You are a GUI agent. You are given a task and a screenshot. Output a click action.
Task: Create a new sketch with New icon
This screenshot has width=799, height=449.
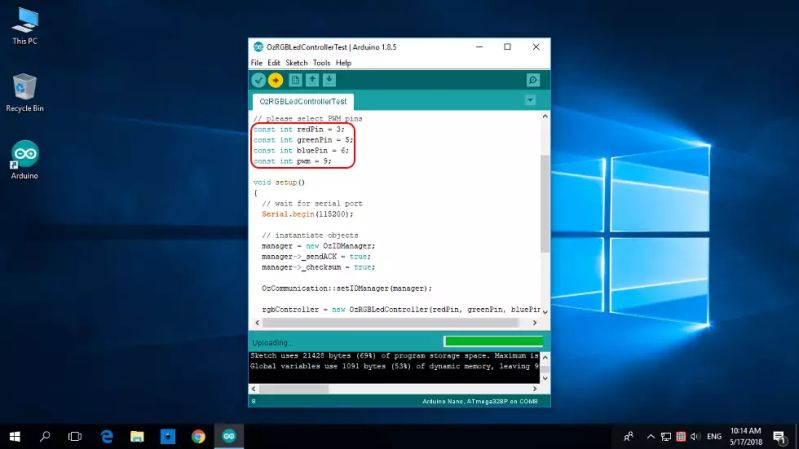click(295, 80)
